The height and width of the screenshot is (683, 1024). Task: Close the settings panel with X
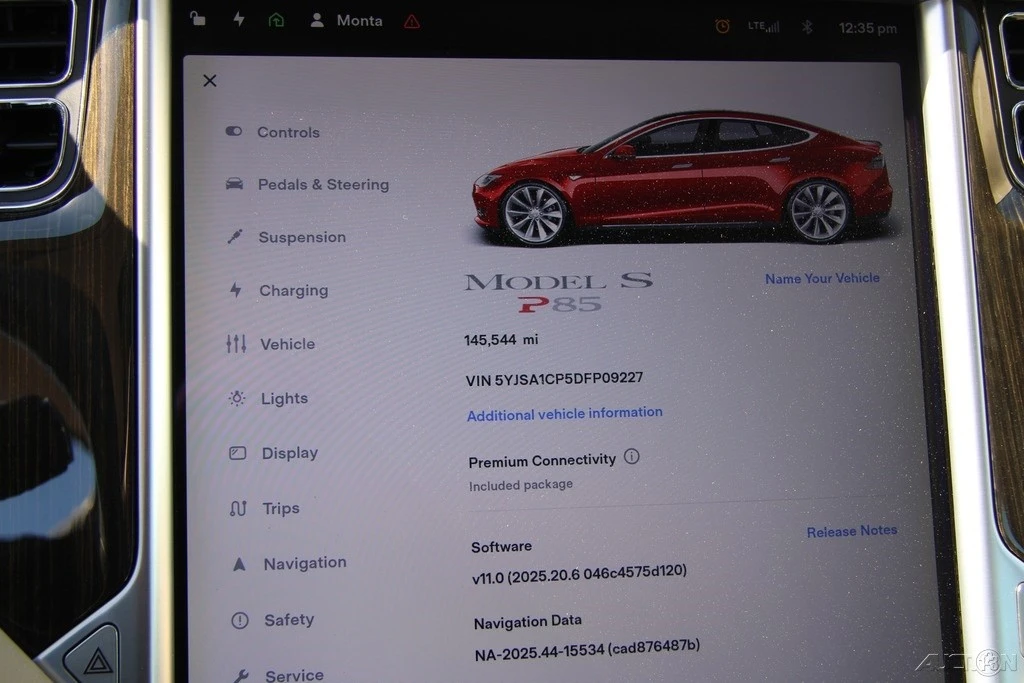pos(210,80)
